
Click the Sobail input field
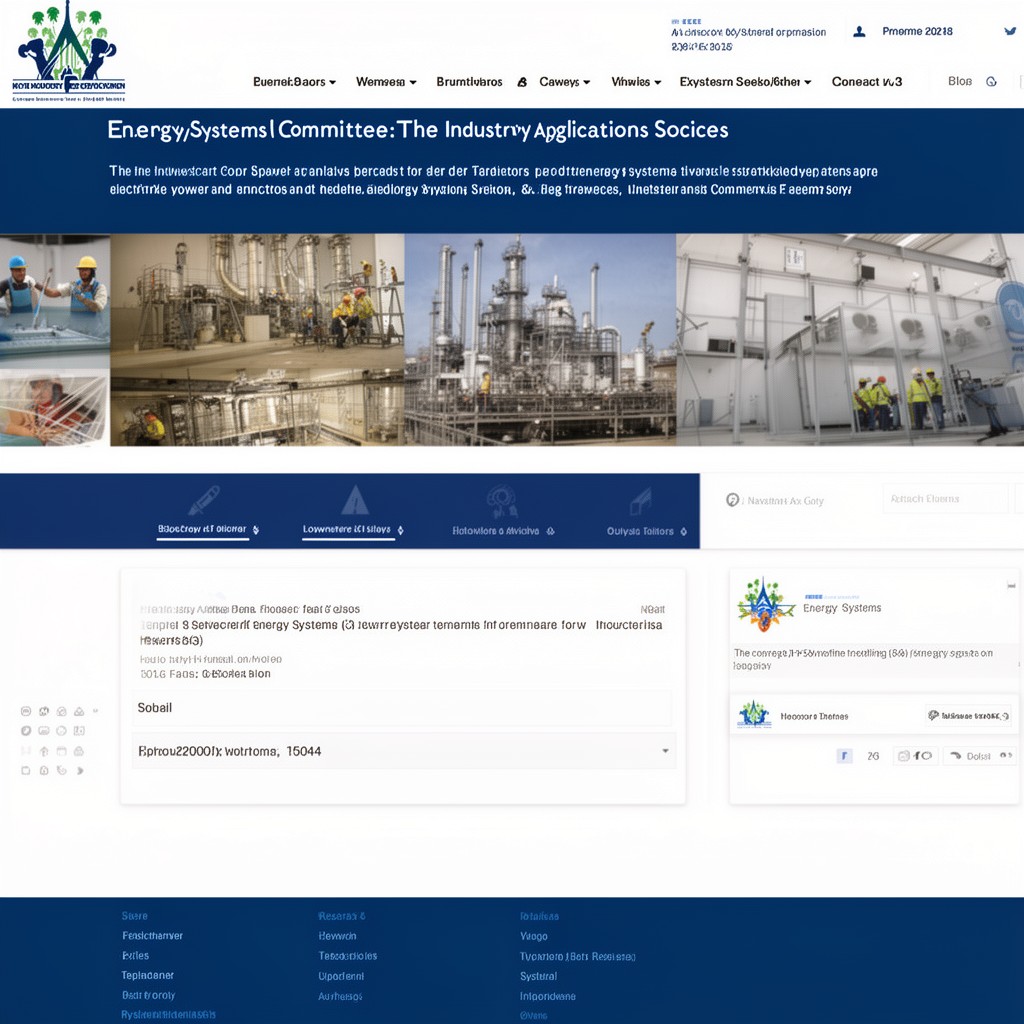click(402, 708)
